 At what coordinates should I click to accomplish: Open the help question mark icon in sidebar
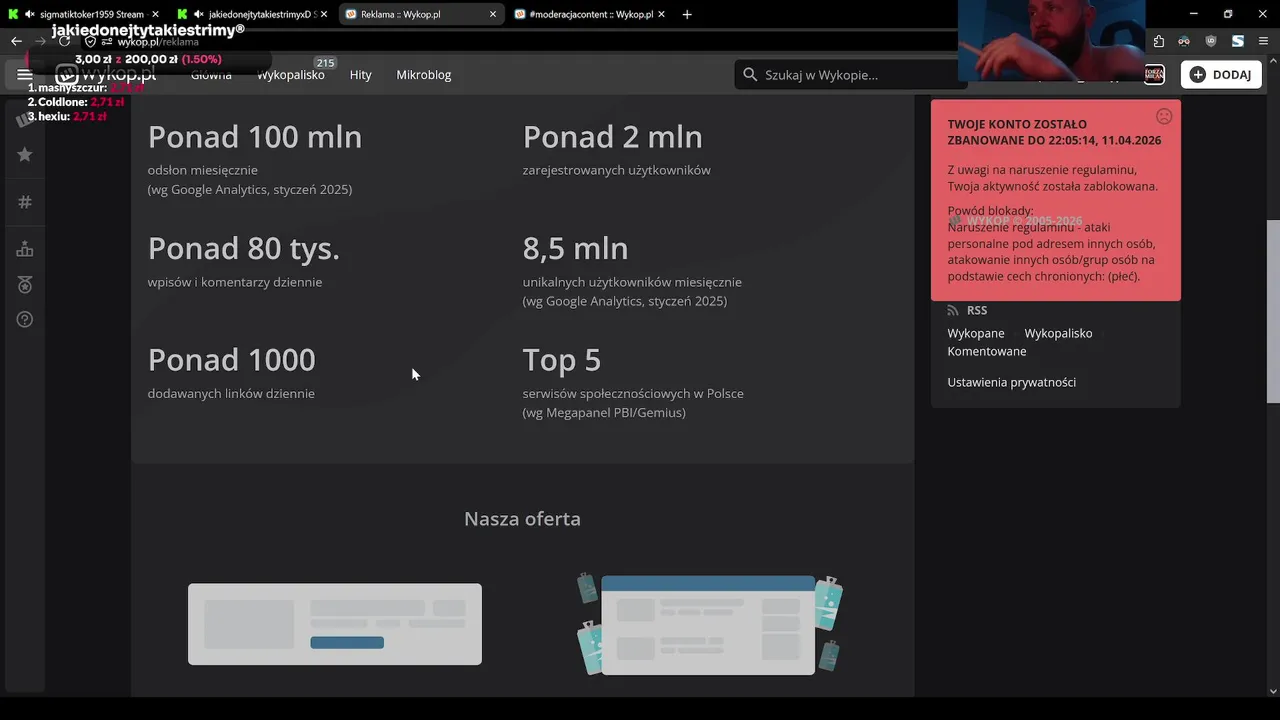(x=25, y=320)
